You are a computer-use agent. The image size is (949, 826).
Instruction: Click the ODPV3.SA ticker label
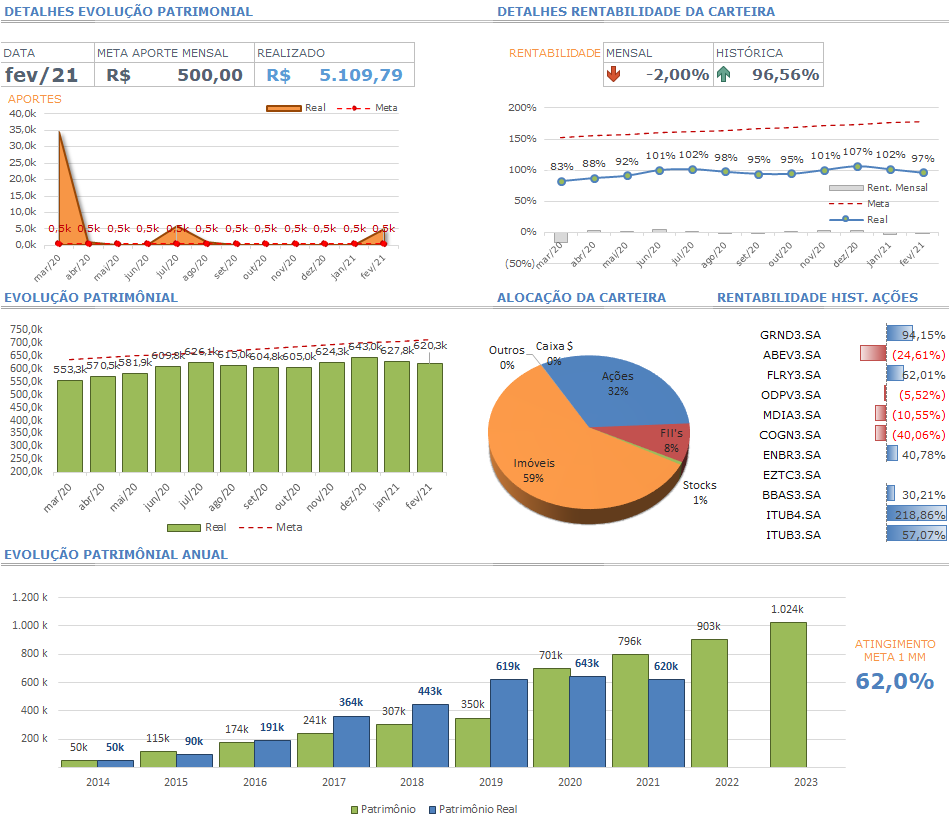pyautogui.click(x=790, y=395)
